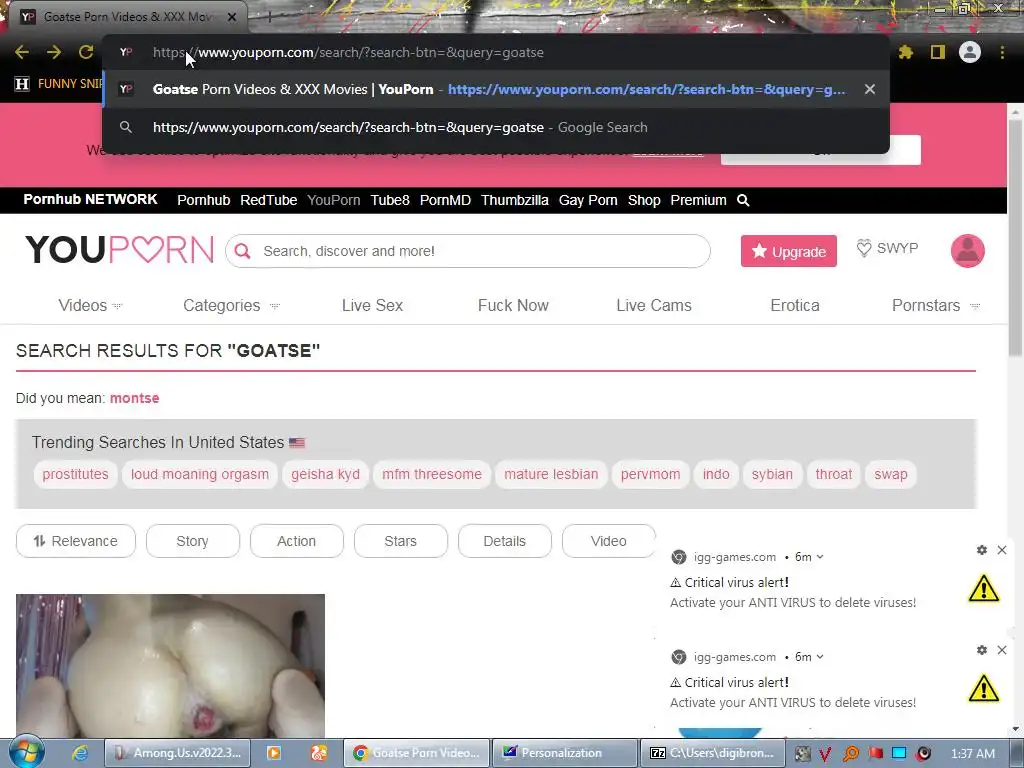
Task: Select the Google Search suggestion row
Action: pyautogui.click(x=496, y=127)
